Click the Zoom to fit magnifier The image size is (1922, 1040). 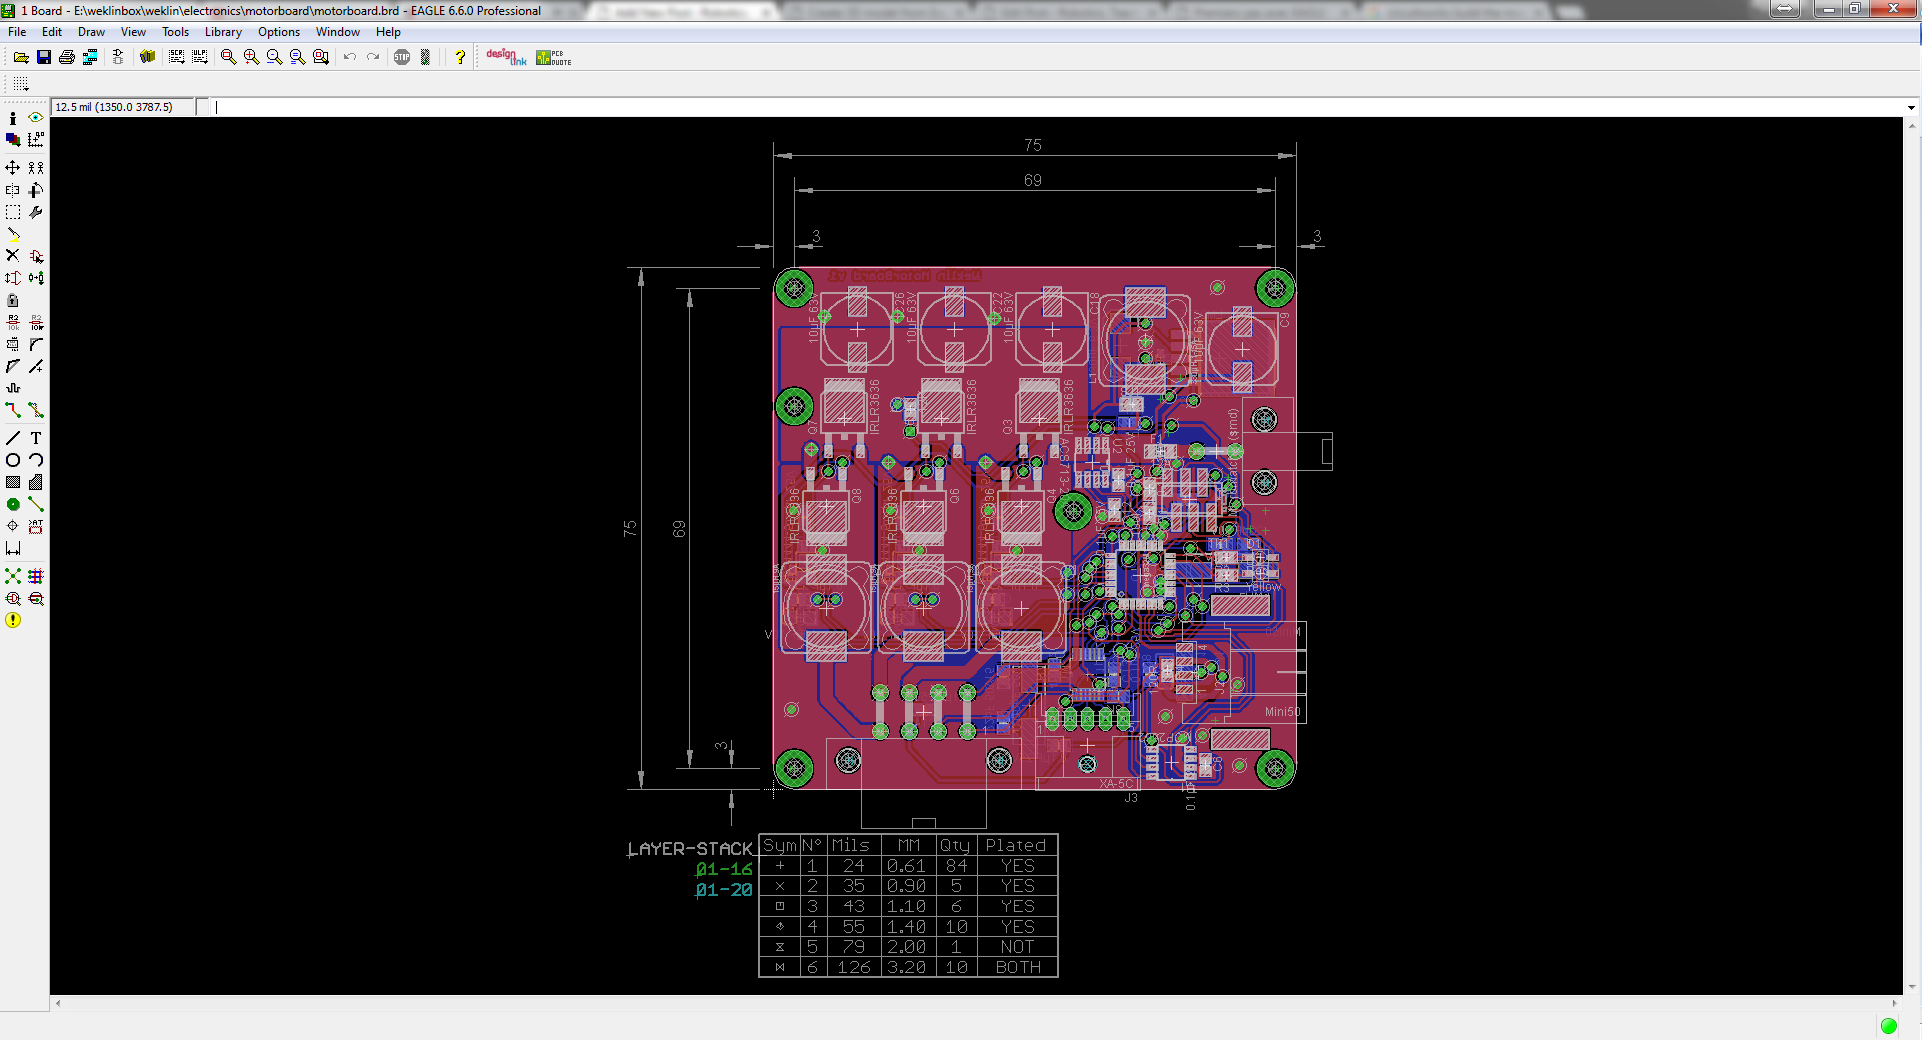tap(228, 57)
